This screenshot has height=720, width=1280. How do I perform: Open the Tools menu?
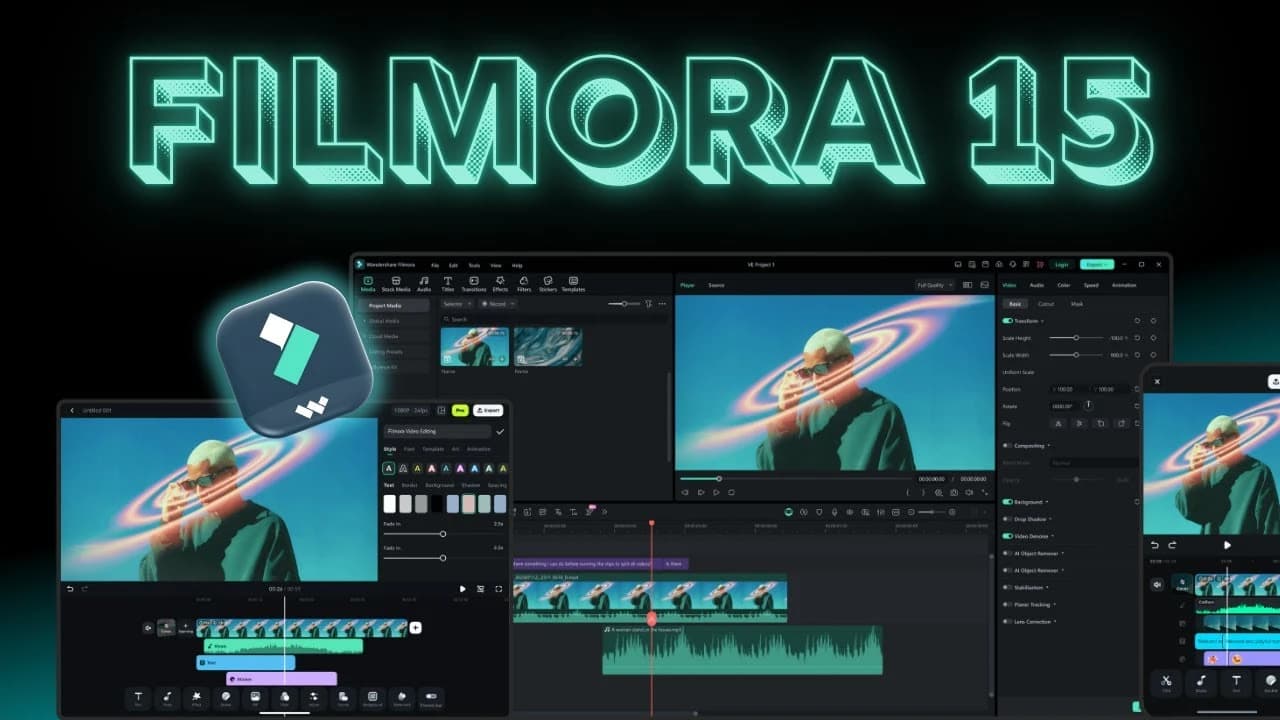point(475,266)
